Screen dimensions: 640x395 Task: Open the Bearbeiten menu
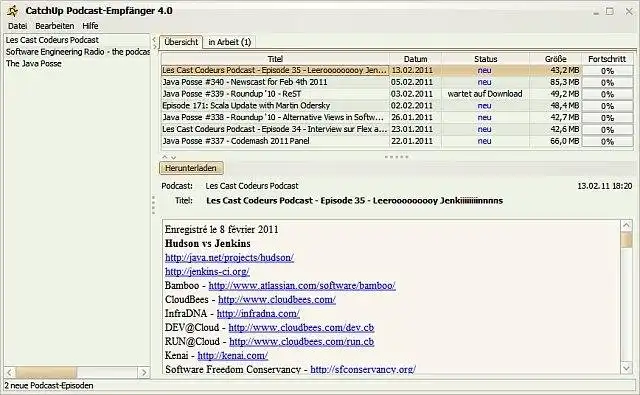click(x=55, y=26)
